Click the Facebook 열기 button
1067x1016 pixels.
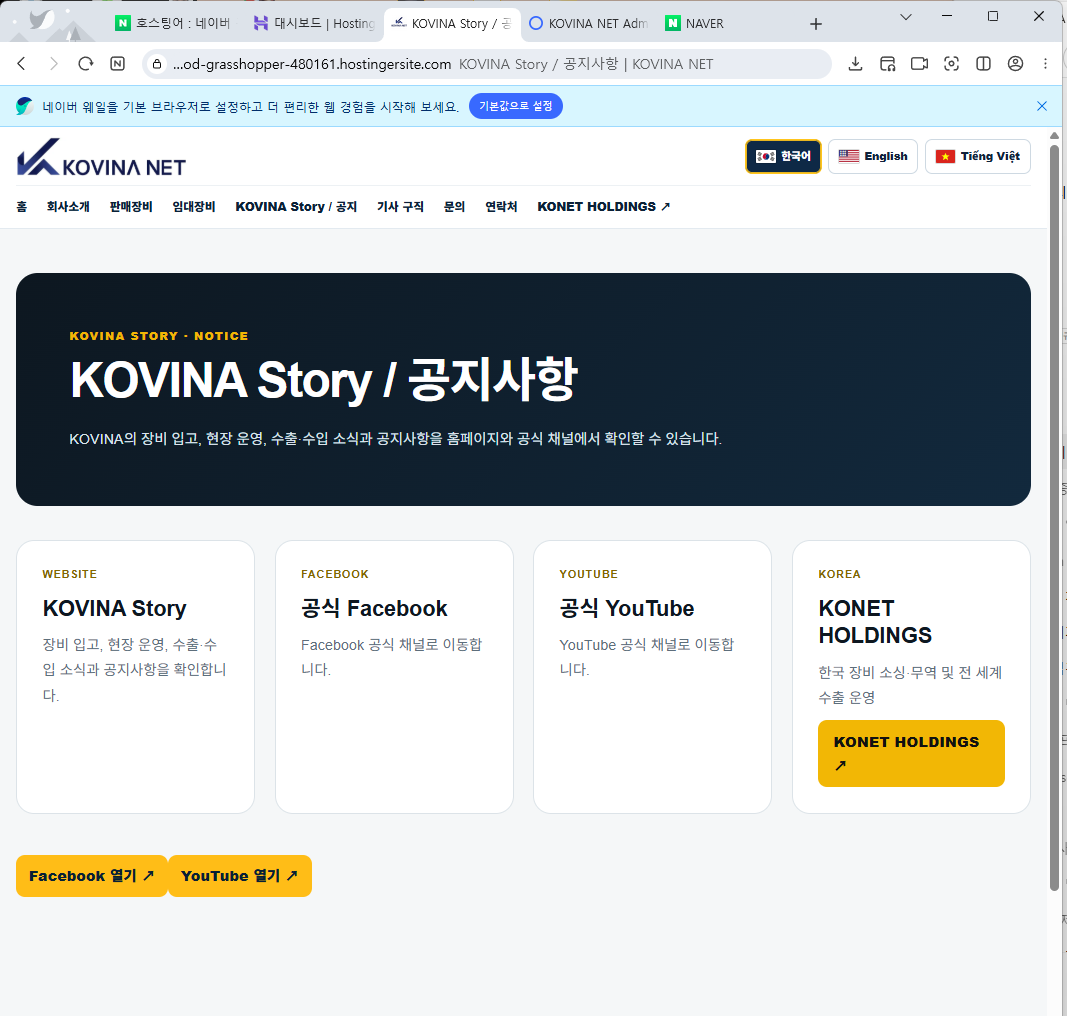click(x=92, y=876)
